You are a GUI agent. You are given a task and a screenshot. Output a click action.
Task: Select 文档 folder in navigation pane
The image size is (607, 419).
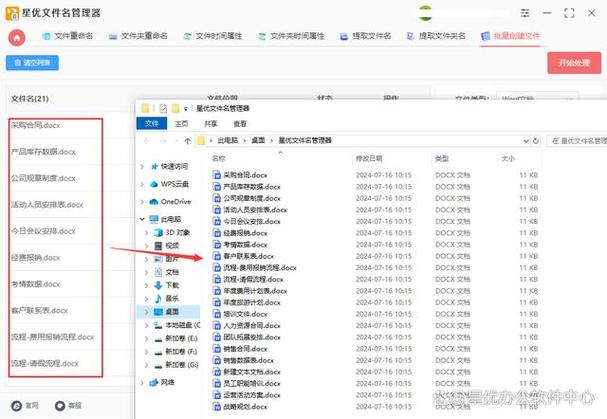coord(167,272)
